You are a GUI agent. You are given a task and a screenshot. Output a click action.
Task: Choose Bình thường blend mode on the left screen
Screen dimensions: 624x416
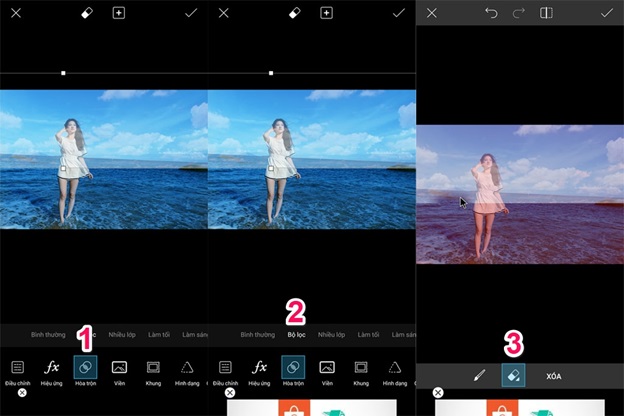coord(48,335)
